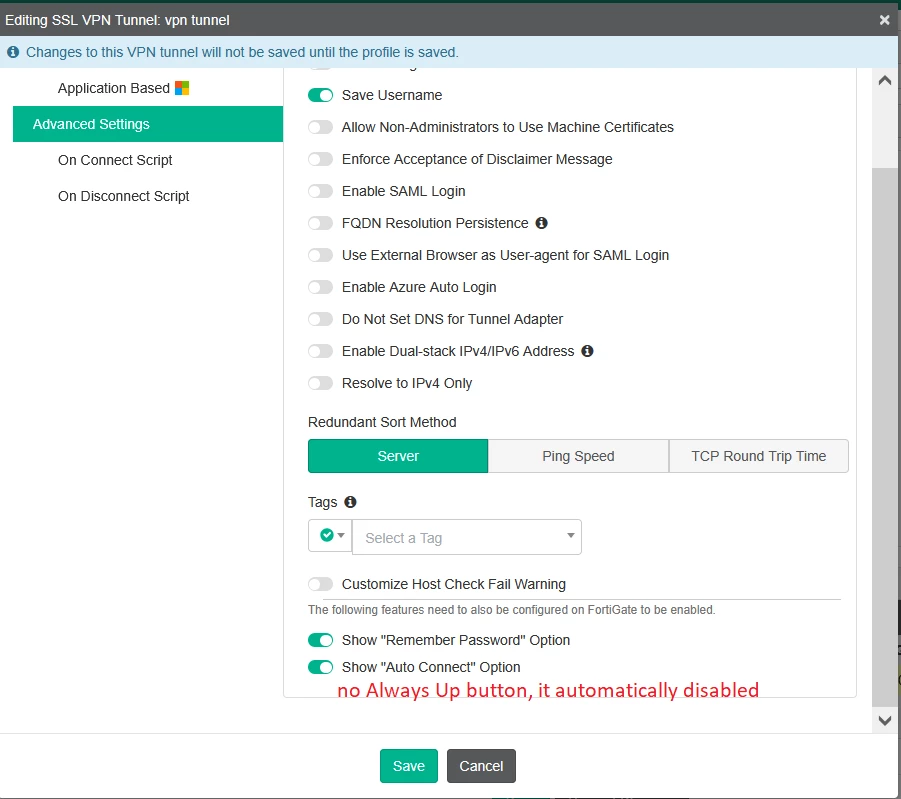
Task: Enable Use External Browser as User-agent for SAML Login
Action: pyautogui.click(x=321, y=255)
